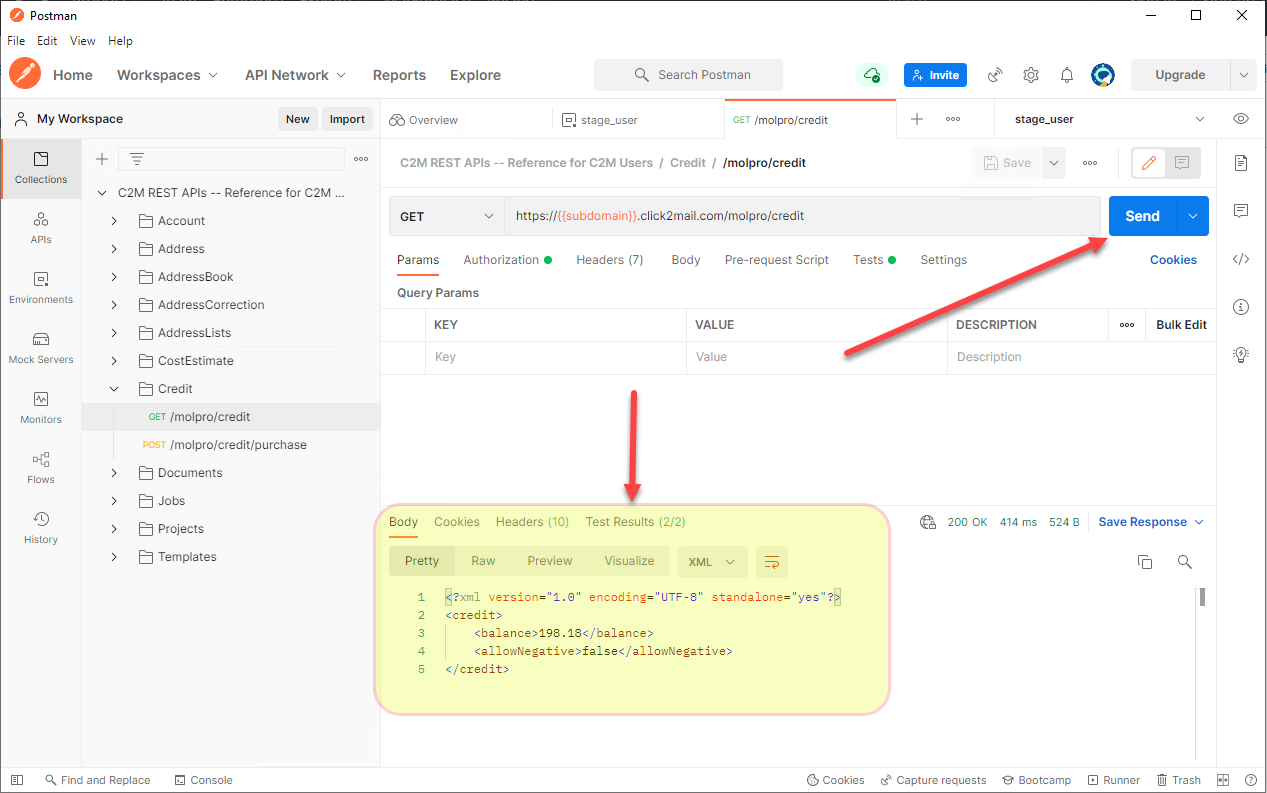Open the documentation icon in right sidebar

pyautogui.click(x=1241, y=162)
